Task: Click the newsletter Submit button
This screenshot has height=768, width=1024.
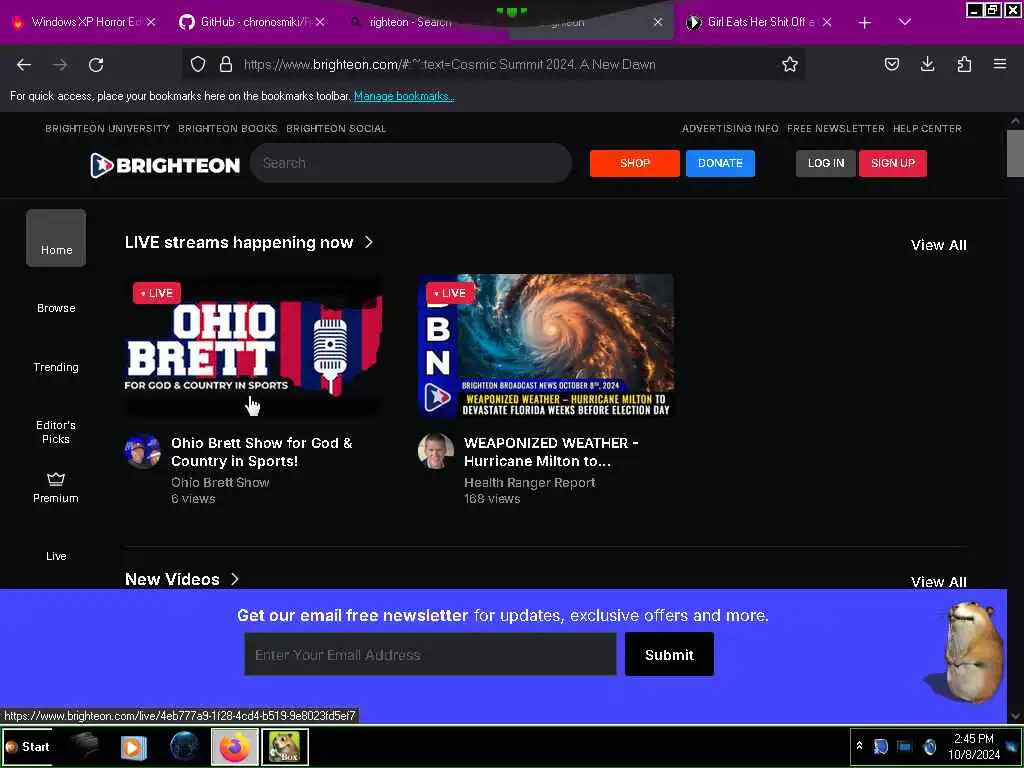Action: tap(669, 654)
